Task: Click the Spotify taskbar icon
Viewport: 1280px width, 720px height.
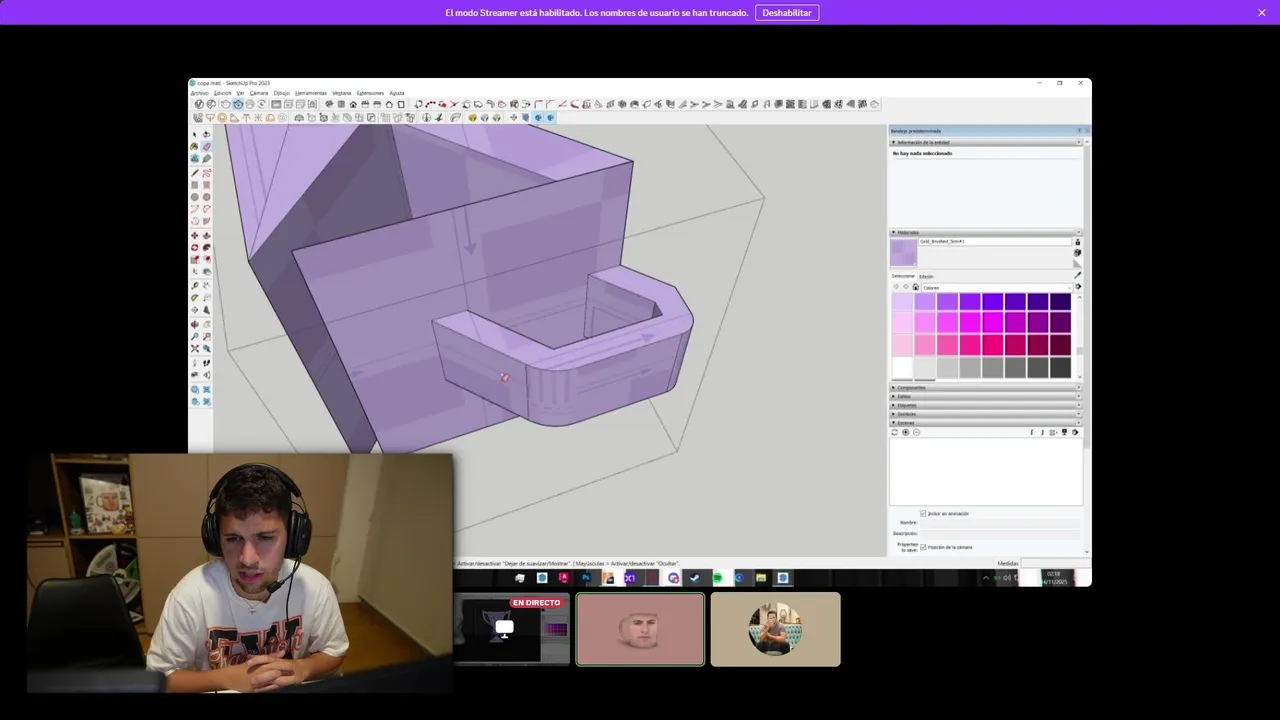Action: pos(717,578)
